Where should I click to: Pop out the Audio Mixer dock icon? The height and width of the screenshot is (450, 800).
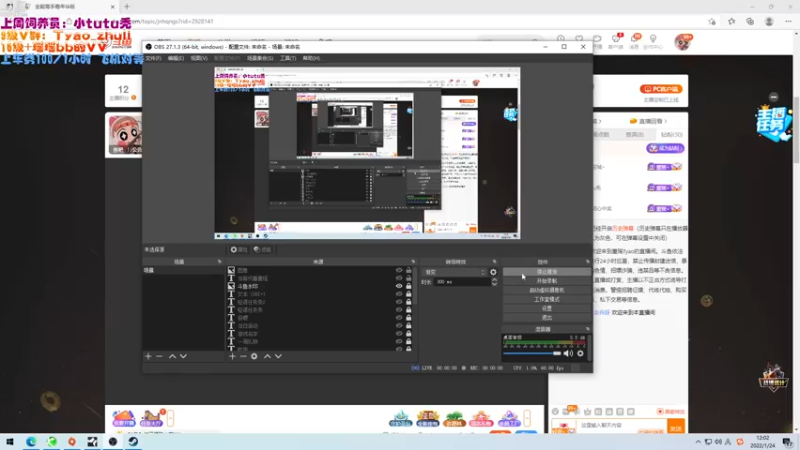tap(588, 329)
